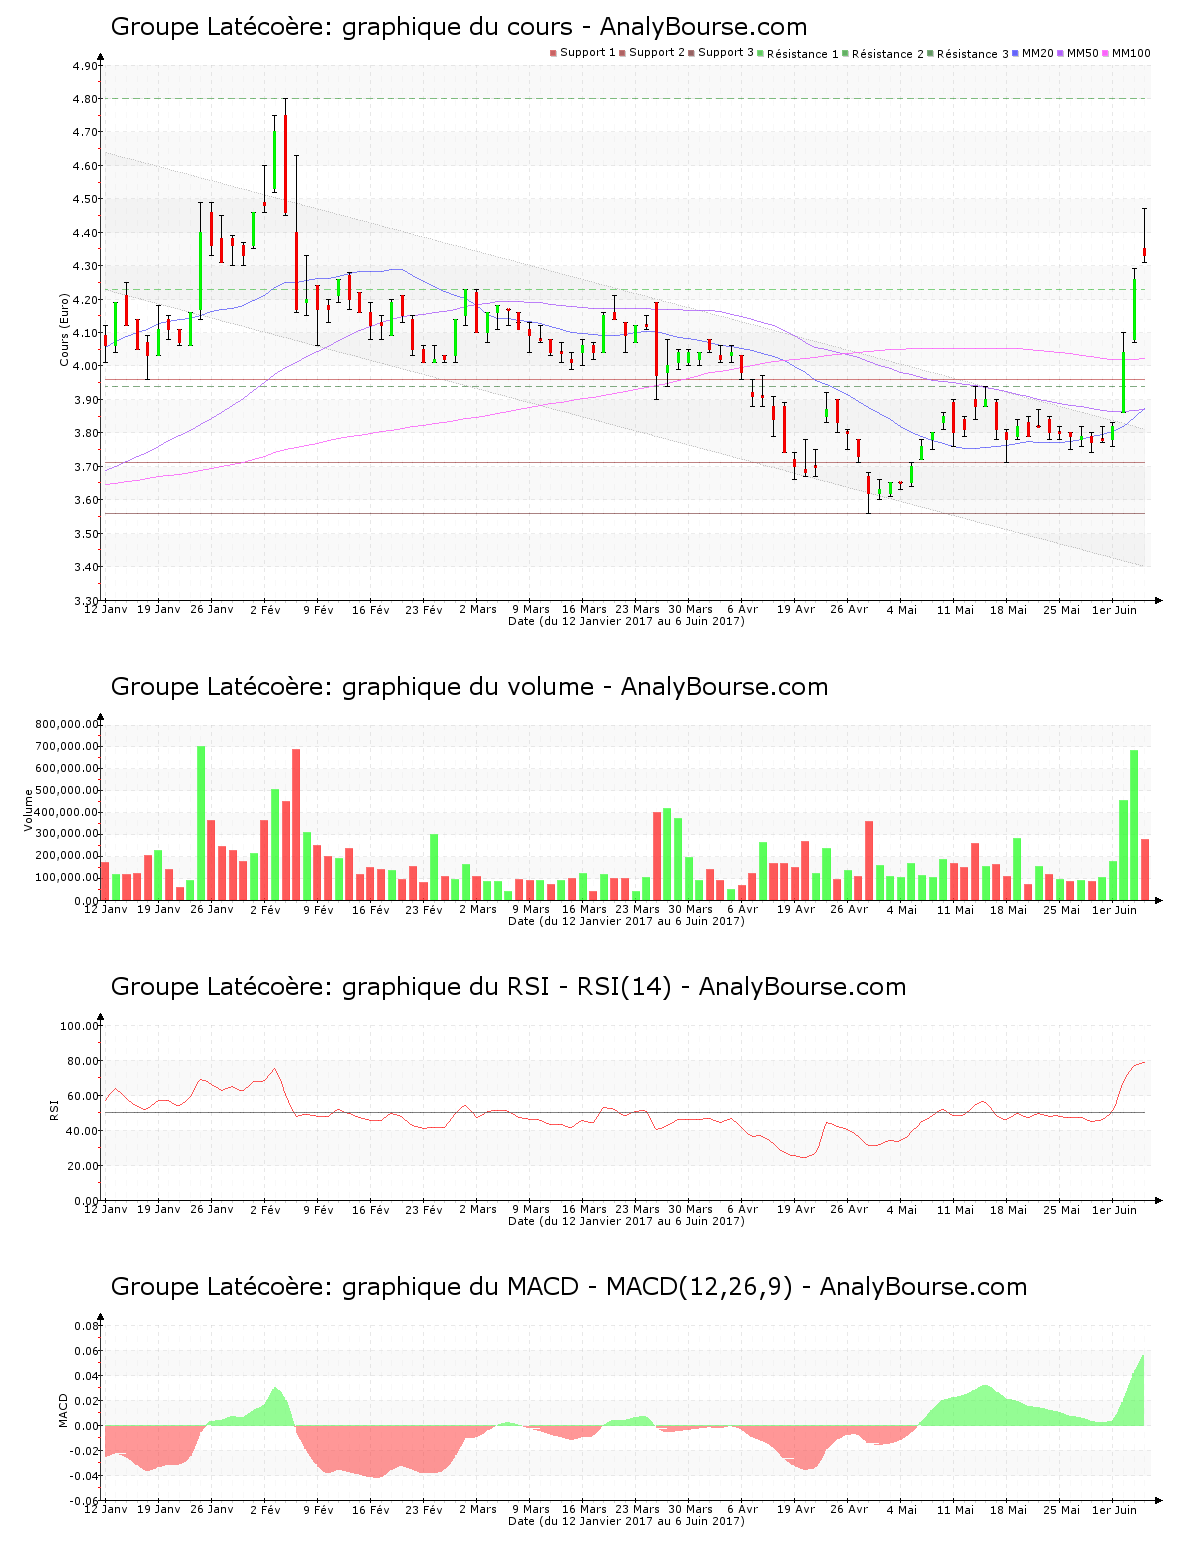Click the '4.00' value on price axis
Screen dimensions: 1200x1550
click(85, 366)
